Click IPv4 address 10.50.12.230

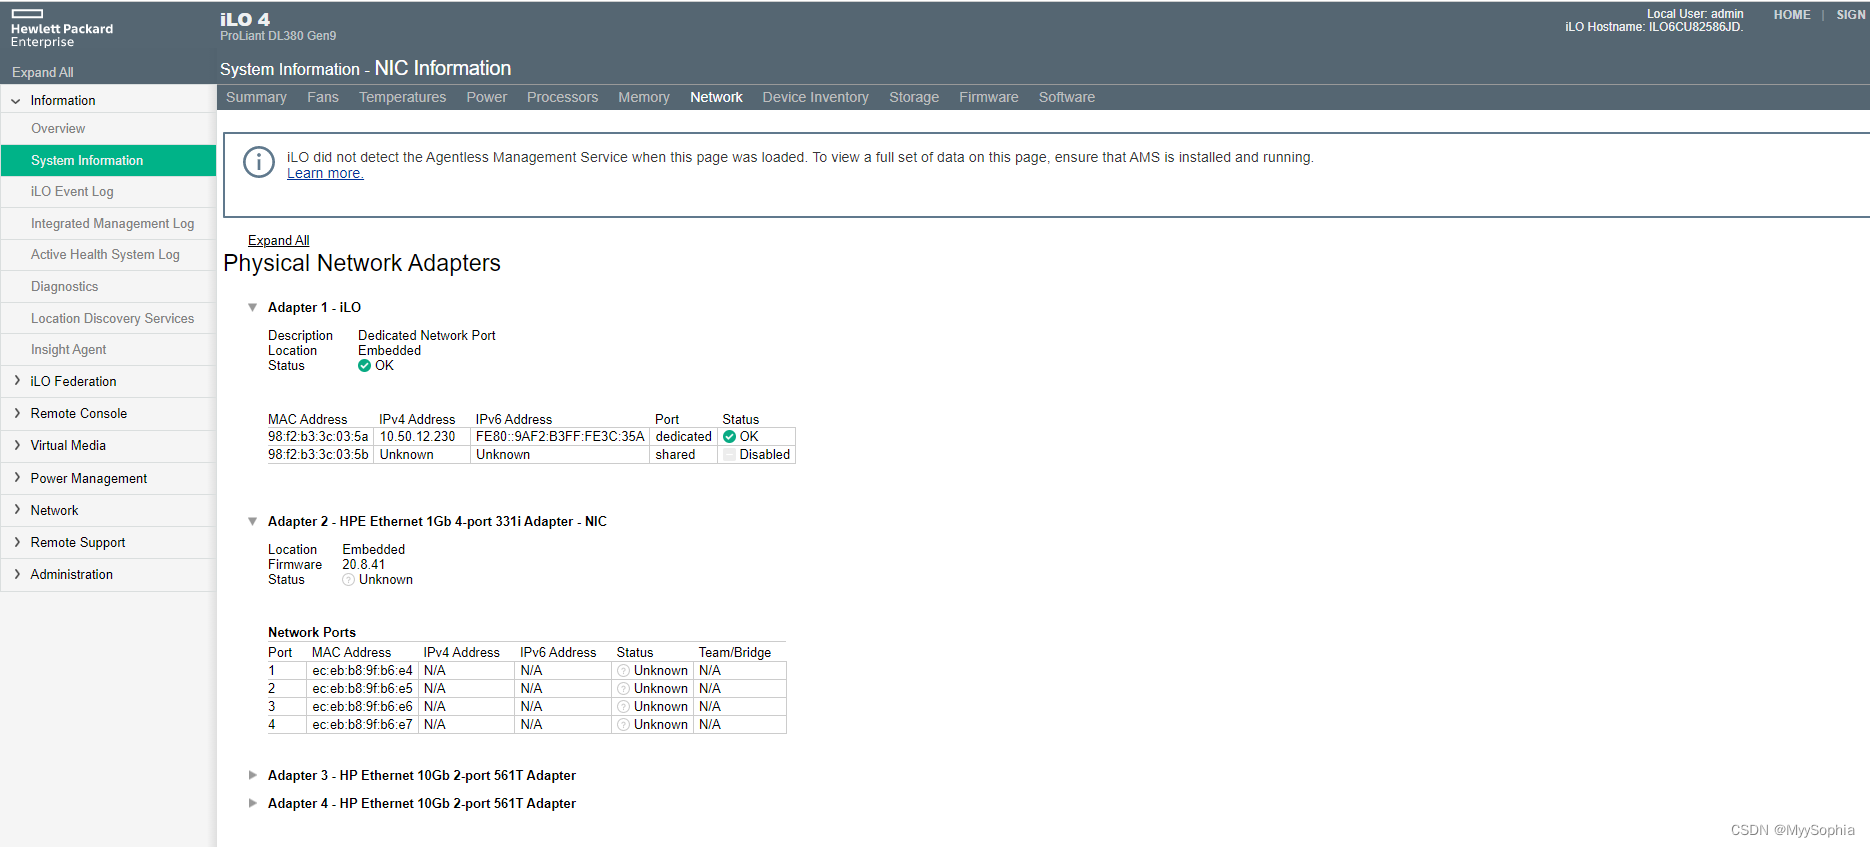pos(417,437)
